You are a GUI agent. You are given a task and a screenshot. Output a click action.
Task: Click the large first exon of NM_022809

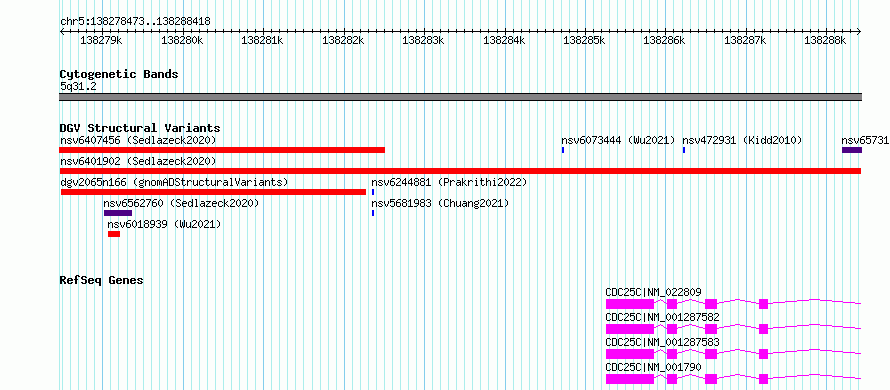(x=629, y=304)
